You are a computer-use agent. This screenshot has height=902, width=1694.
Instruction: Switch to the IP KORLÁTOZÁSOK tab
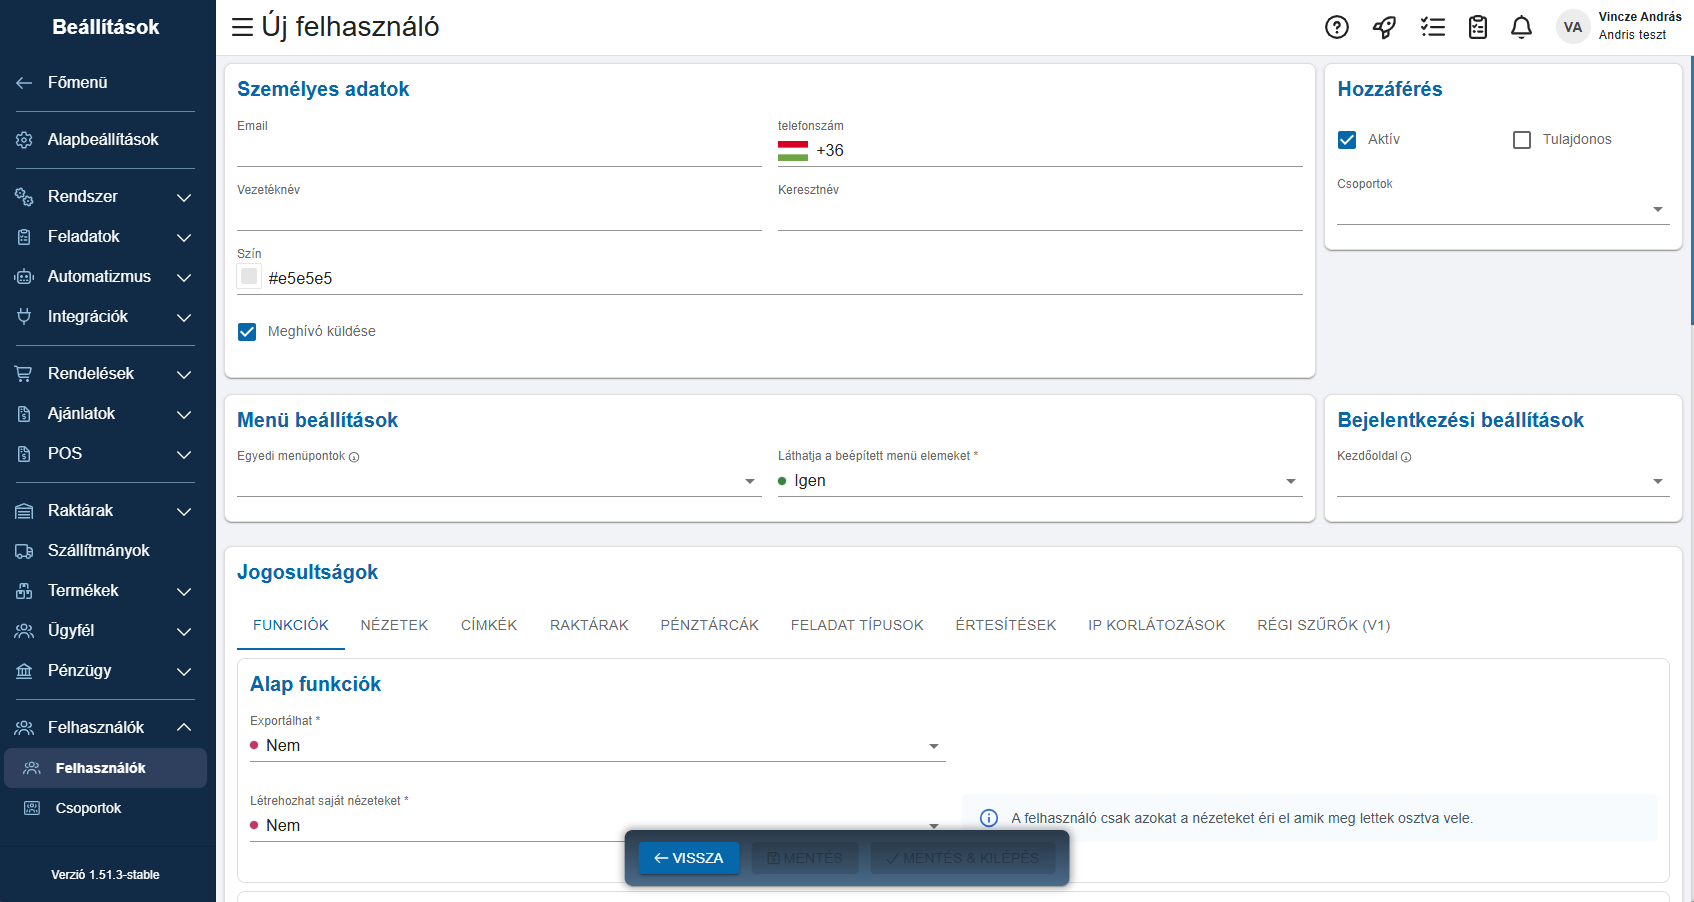point(1156,625)
